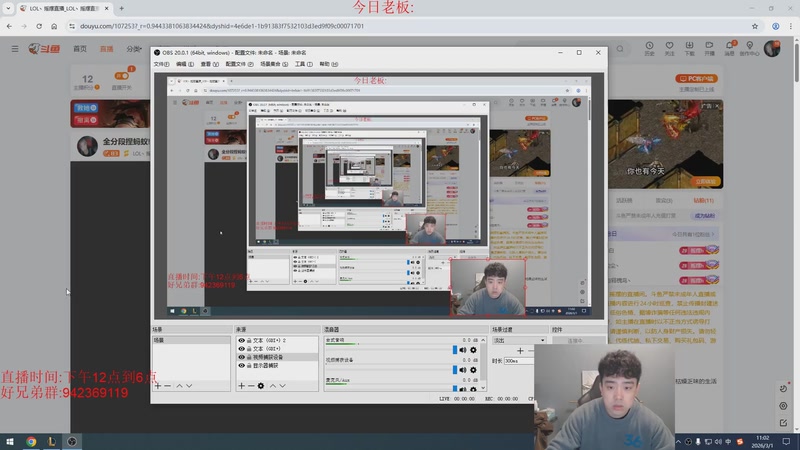Screen dimensions: 800x450
Task: Open OBS 配置文件 menu
Action: click(239, 64)
